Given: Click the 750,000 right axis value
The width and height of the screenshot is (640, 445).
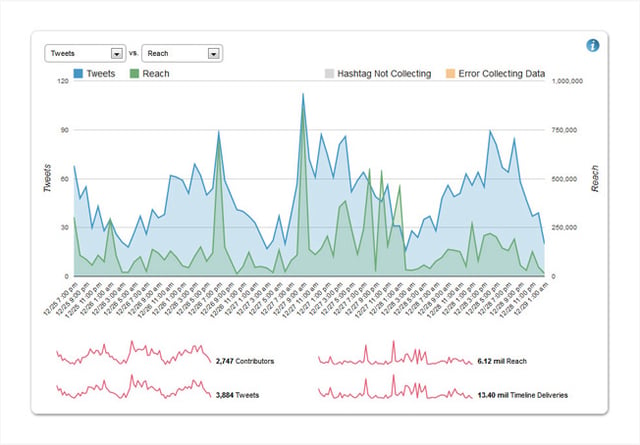Looking at the screenshot, I should point(564,130).
